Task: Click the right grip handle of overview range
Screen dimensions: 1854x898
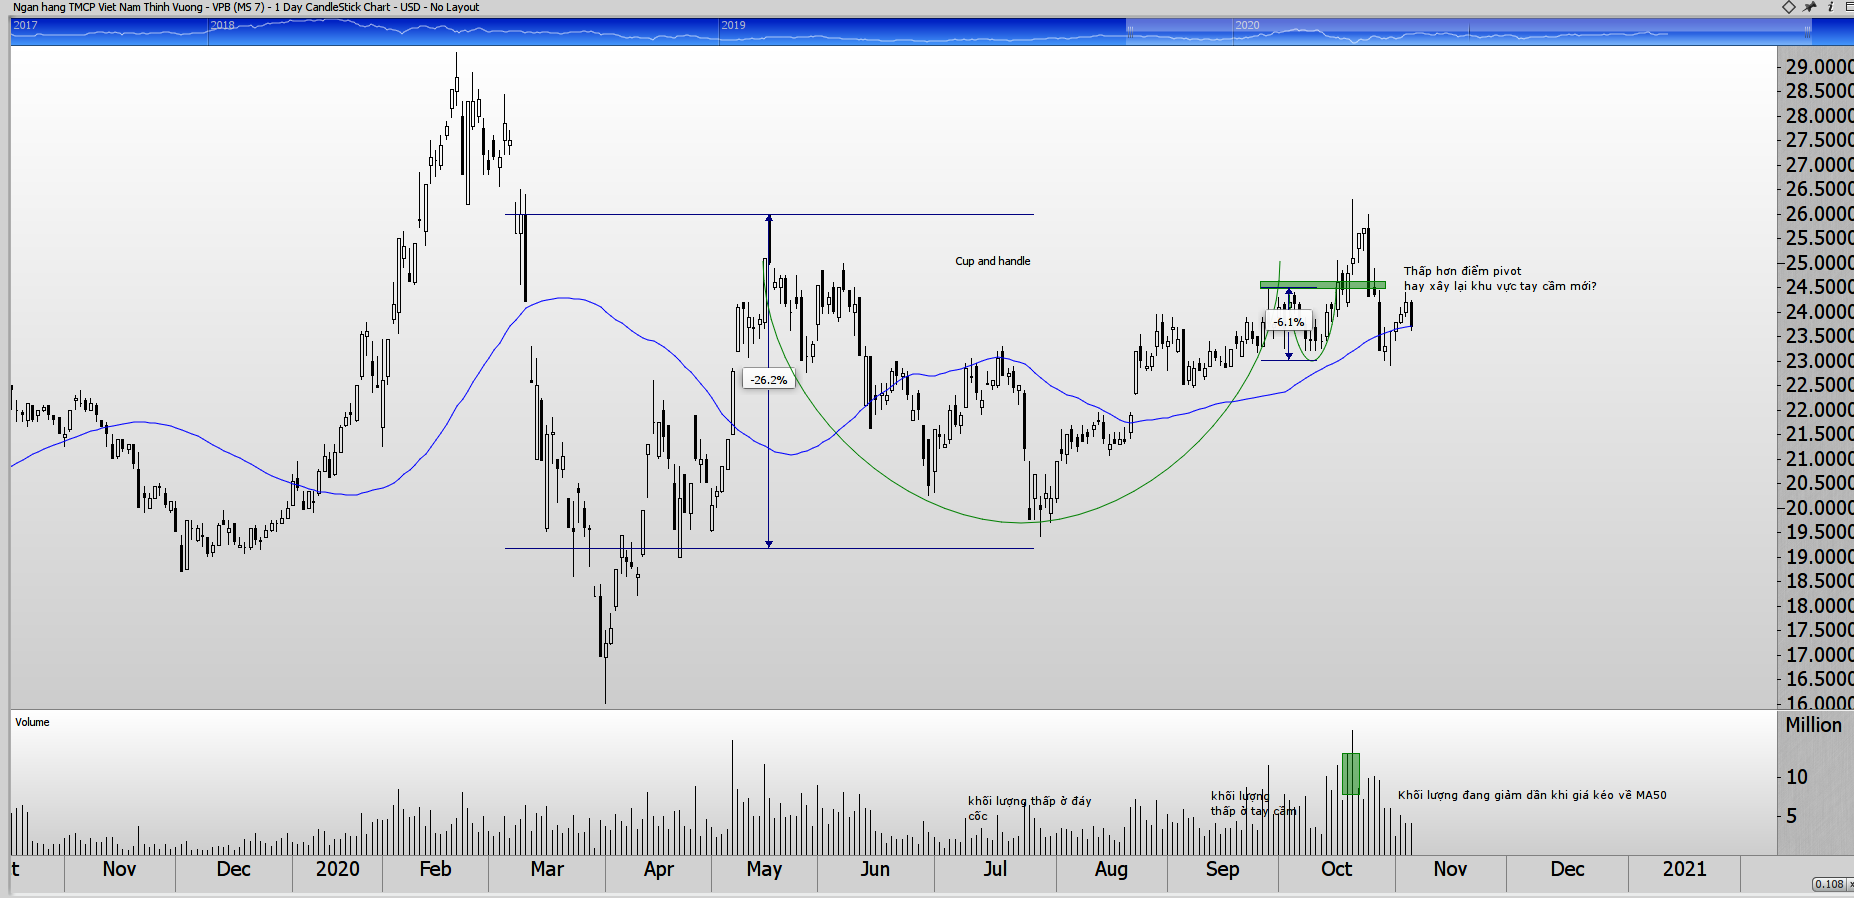Action: (1807, 31)
